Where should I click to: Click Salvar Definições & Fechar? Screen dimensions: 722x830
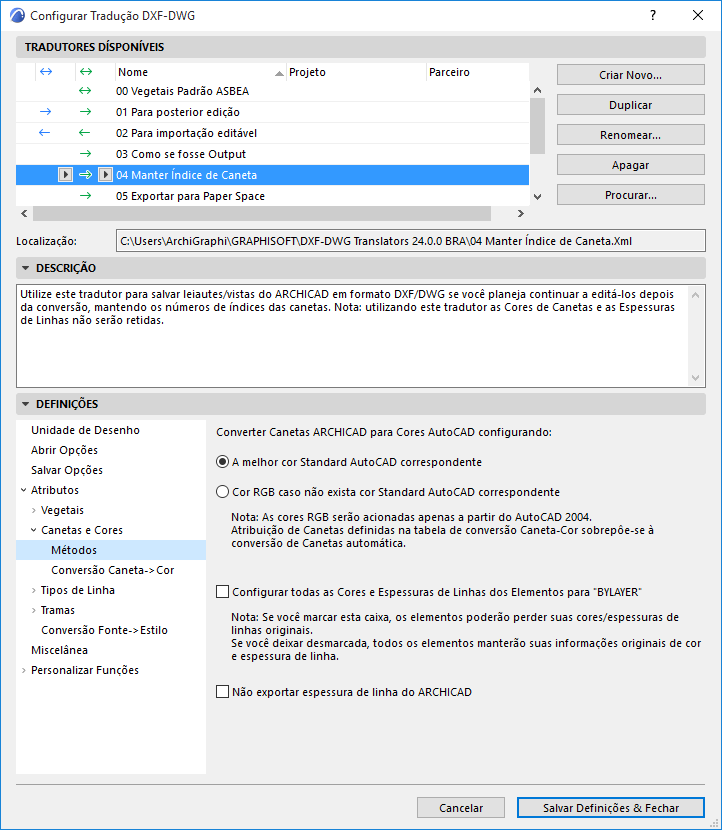611,808
